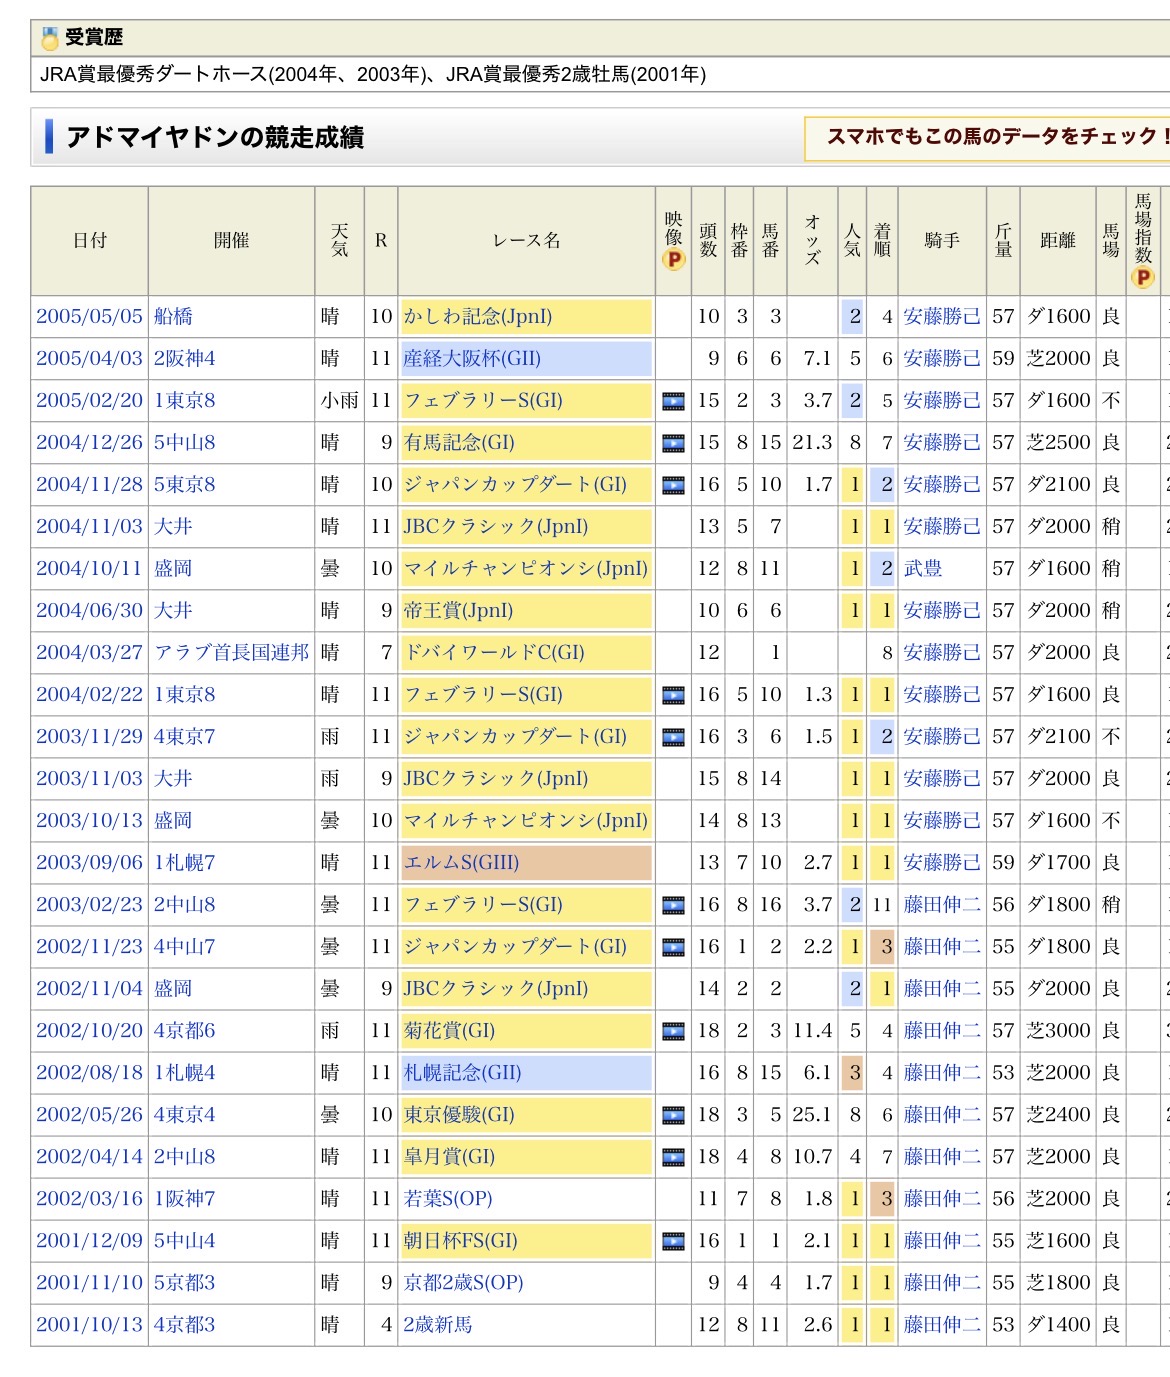Click 藤田伸二 jockey link in 2歳新馬 row
The image size is (1170, 1377).
pyautogui.click(x=941, y=1325)
